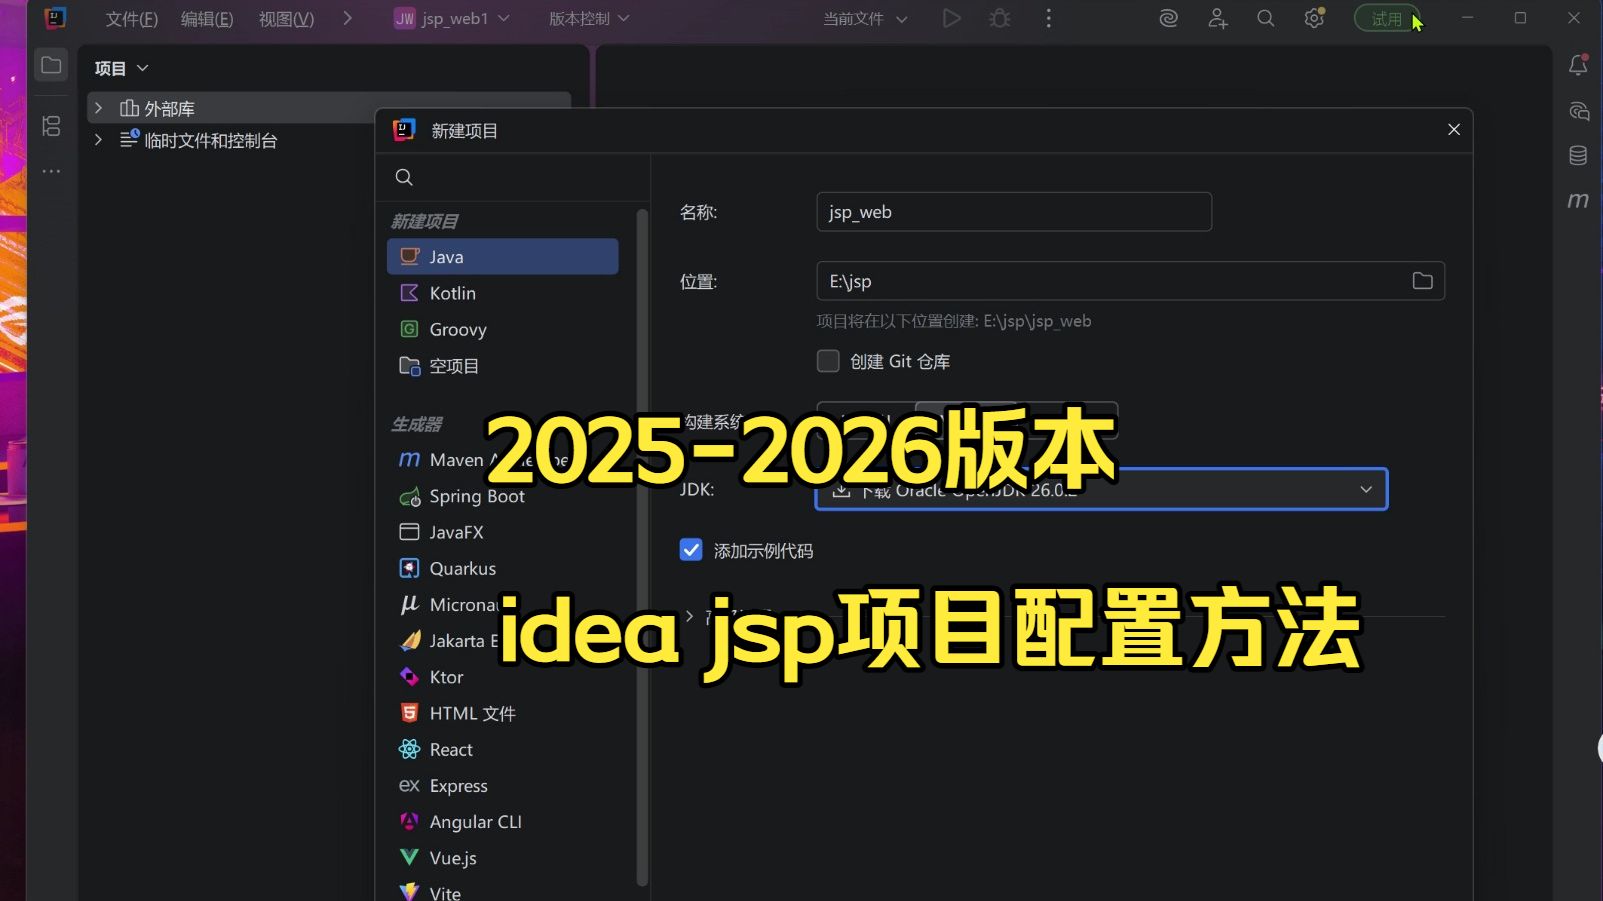
Task: Open the Project tool window folder icon
Action: [51, 66]
